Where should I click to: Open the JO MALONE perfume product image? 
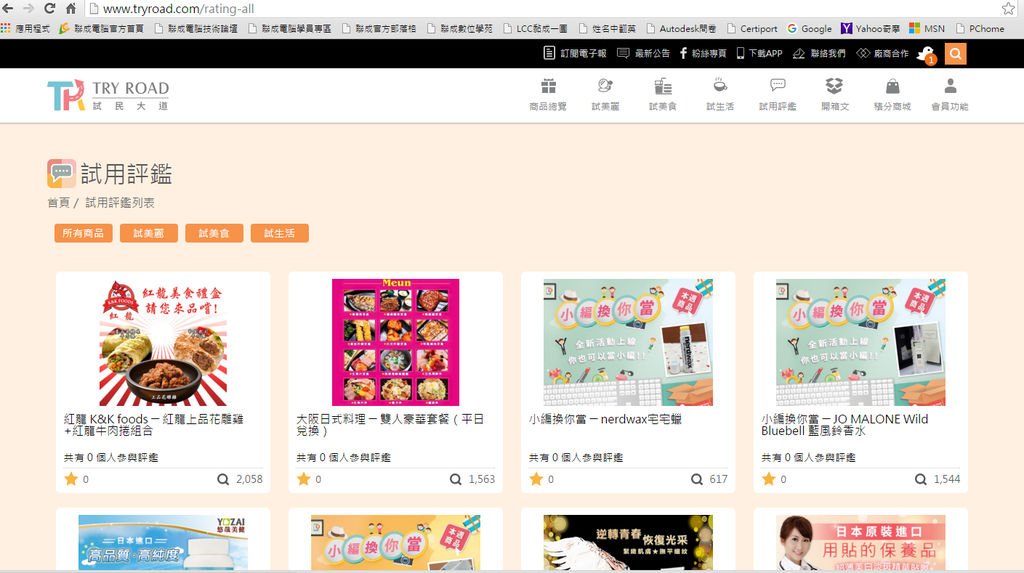coord(861,342)
